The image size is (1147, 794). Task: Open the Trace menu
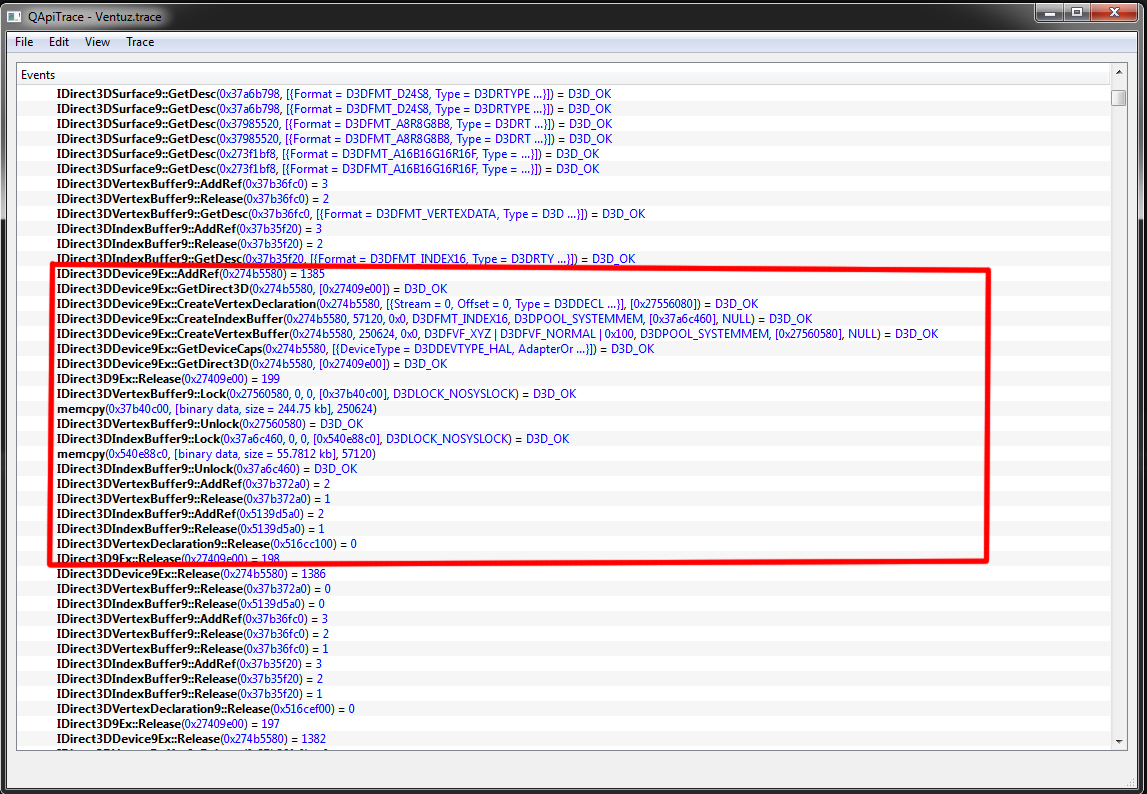tap(140, 42)
